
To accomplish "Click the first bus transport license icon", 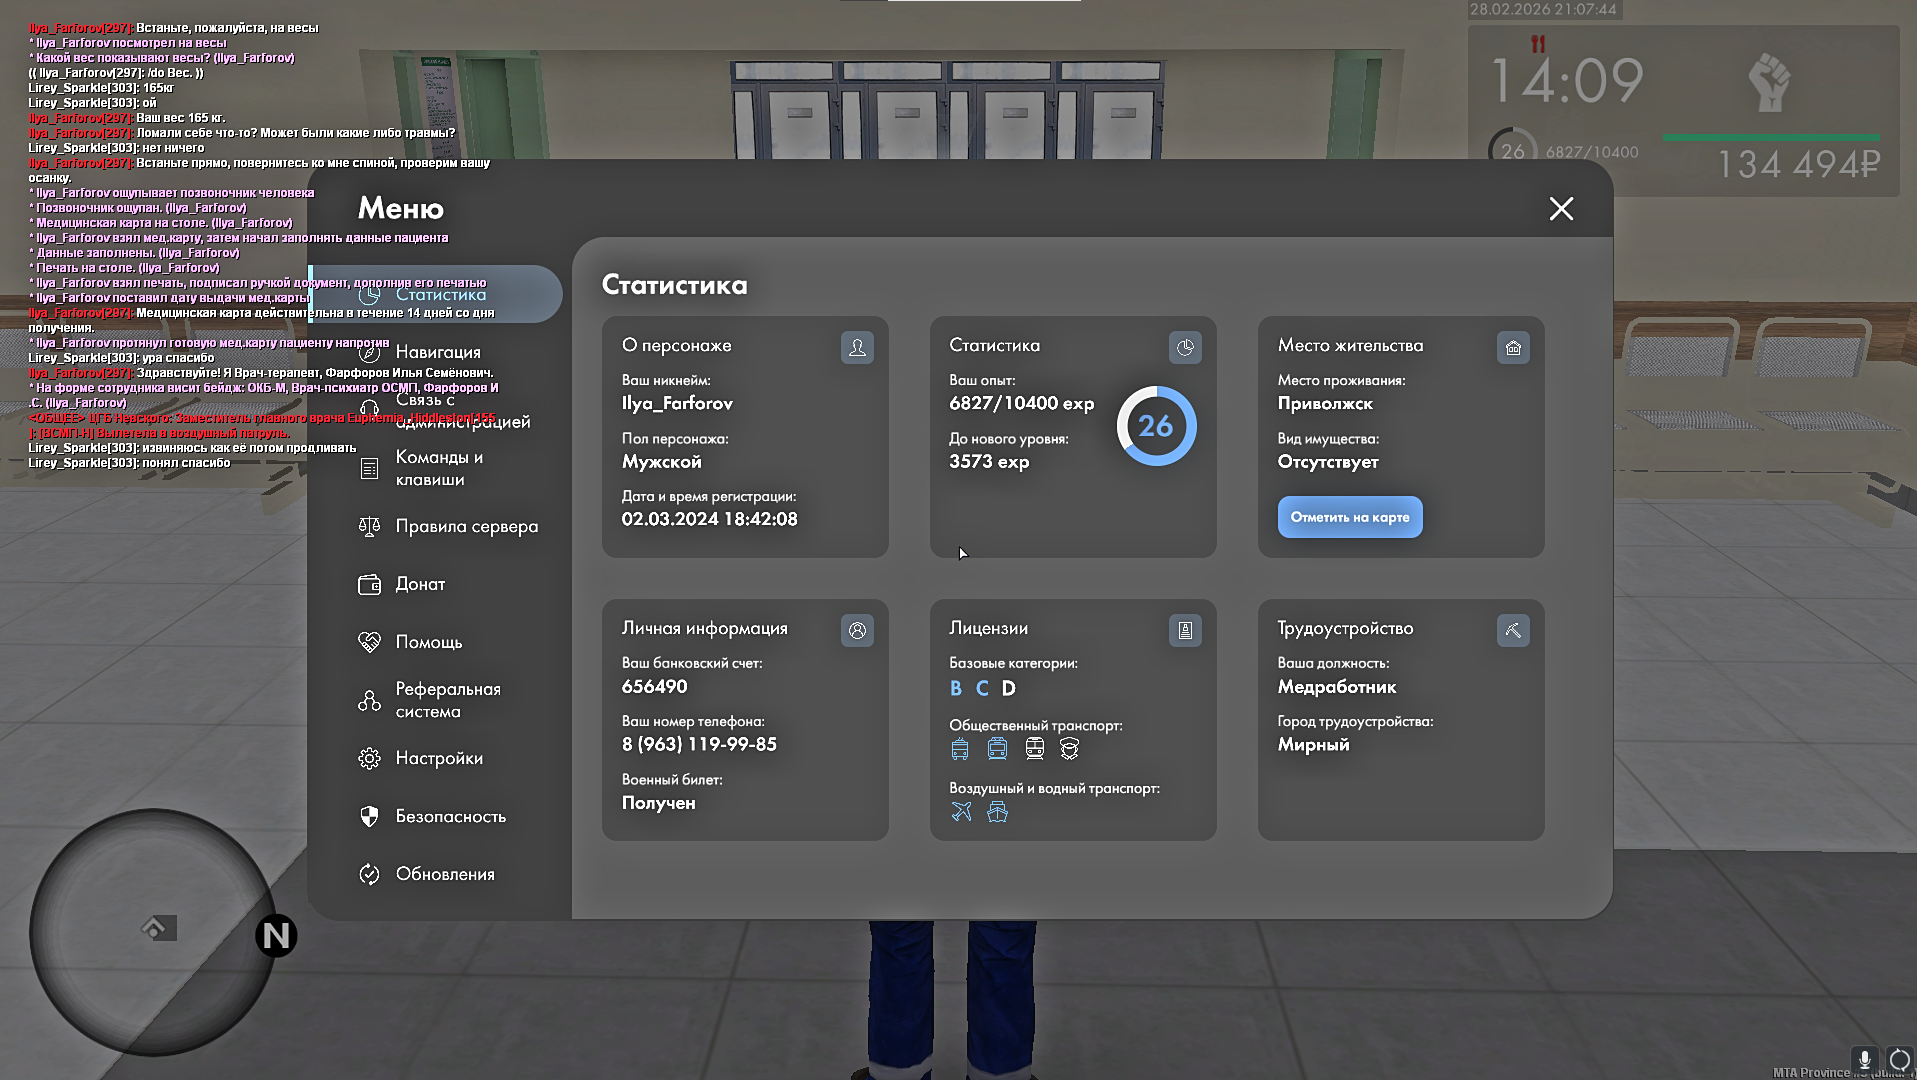I will point(960,749).
